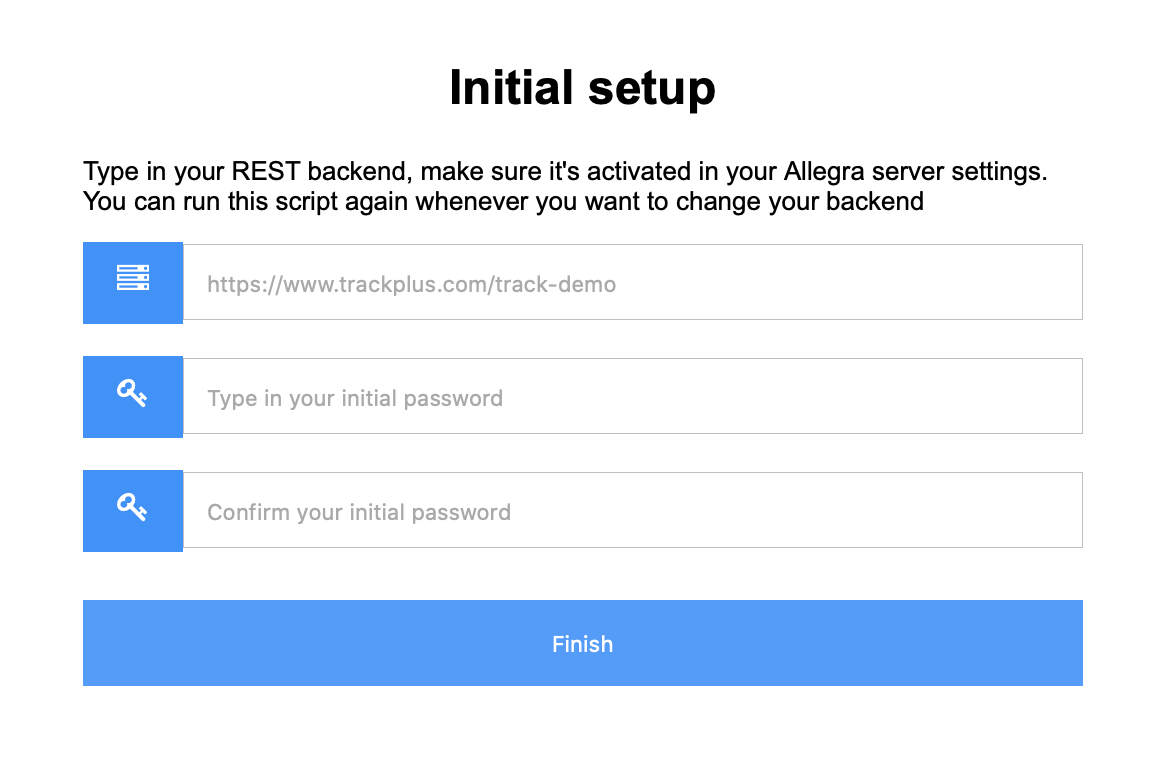Focus the REST backend URL input field
This screenshot has width=1164, height=782.
(632, 283)
